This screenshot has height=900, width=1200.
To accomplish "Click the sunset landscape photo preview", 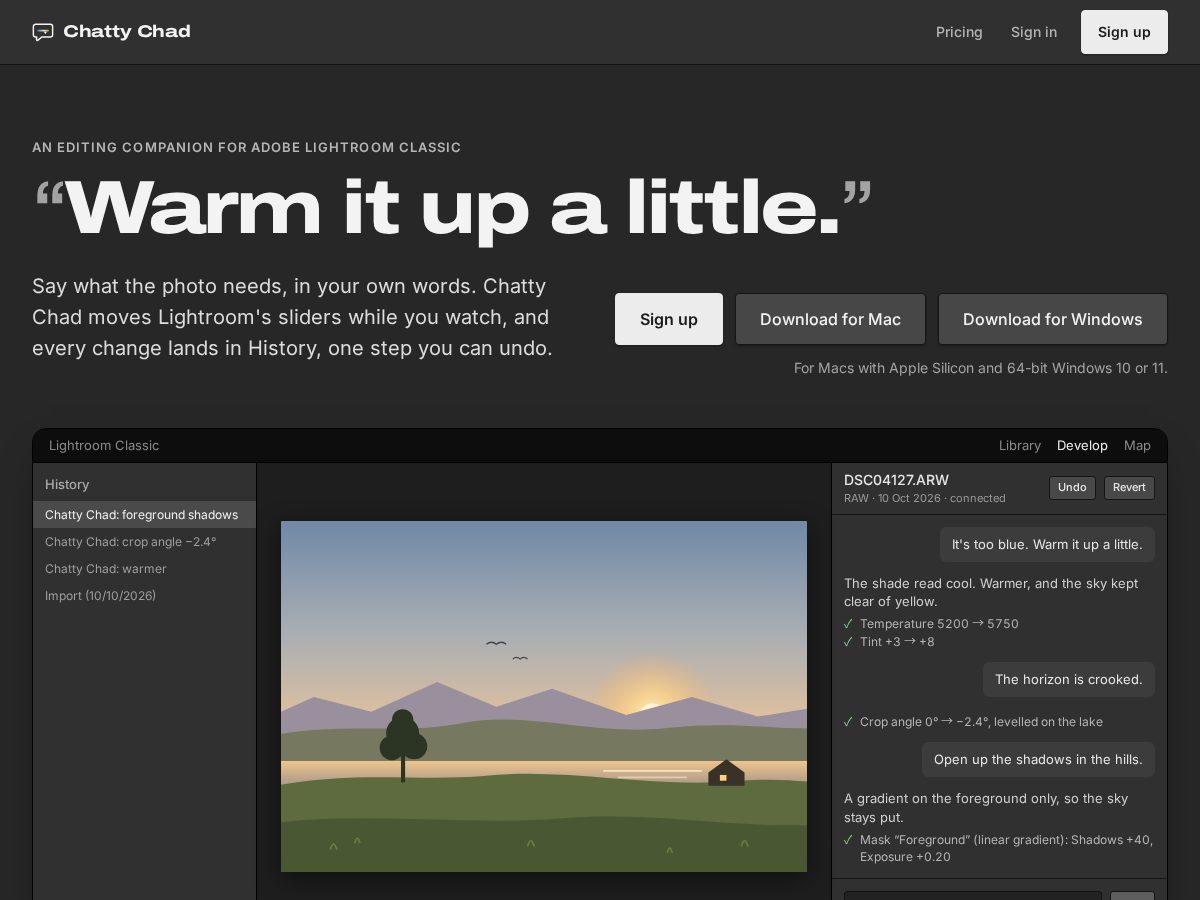I will [x=544, y=696].
